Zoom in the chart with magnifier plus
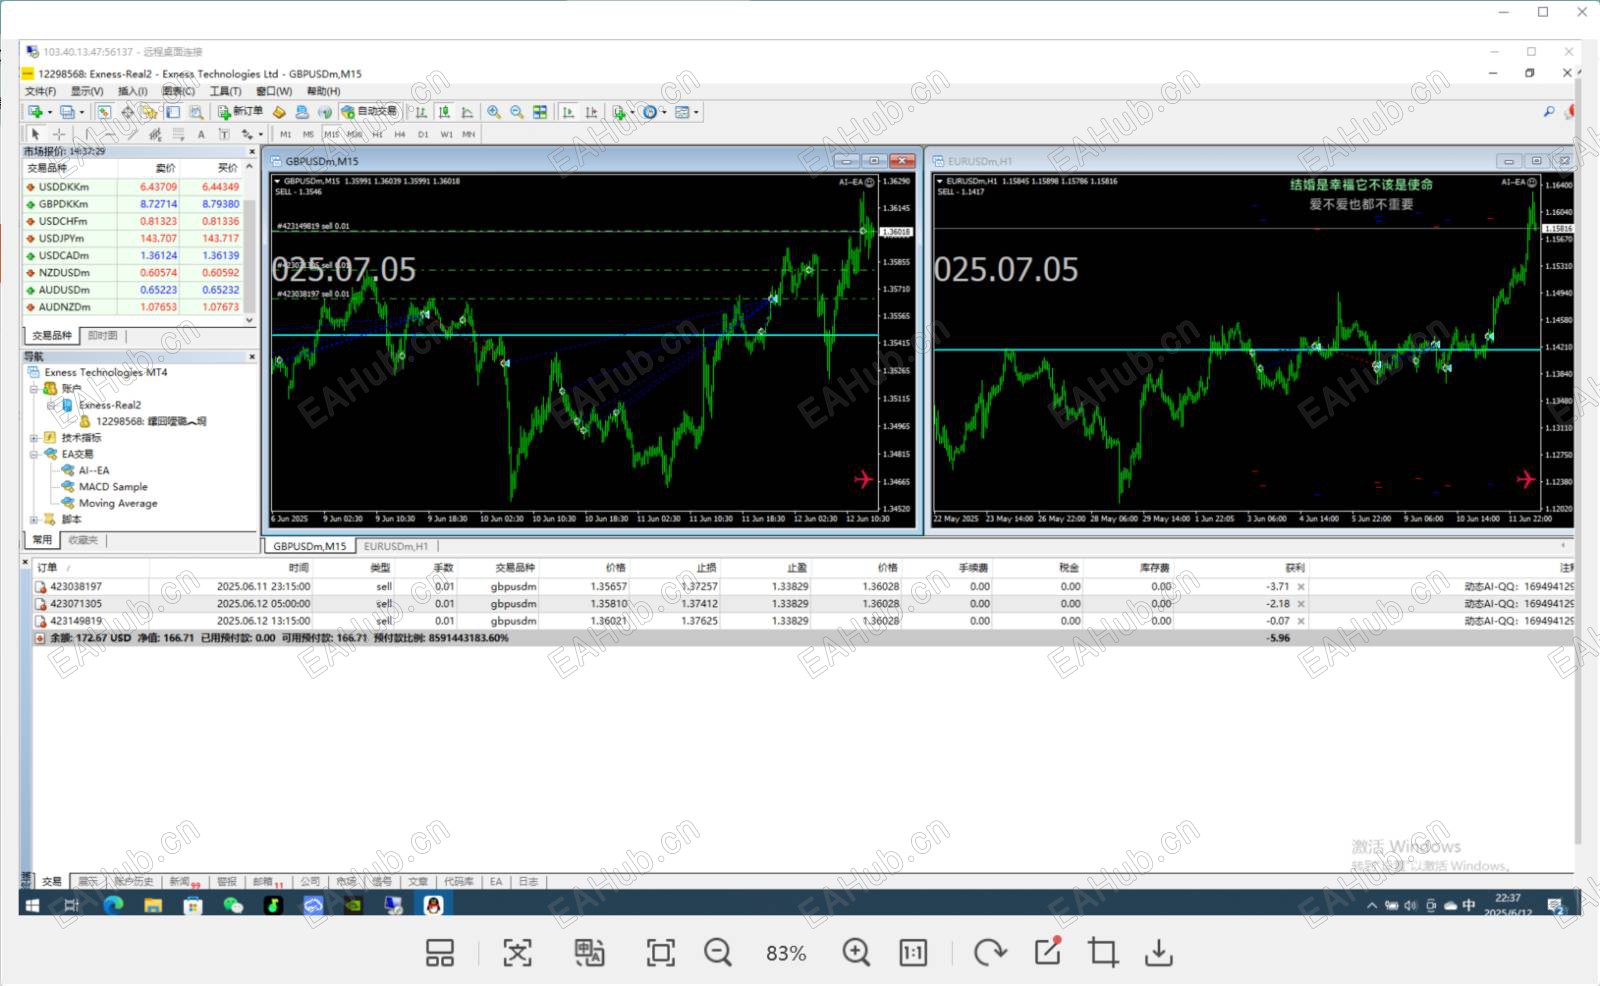1600x986 pixels. pyautogui.click(x=493, y=112)
